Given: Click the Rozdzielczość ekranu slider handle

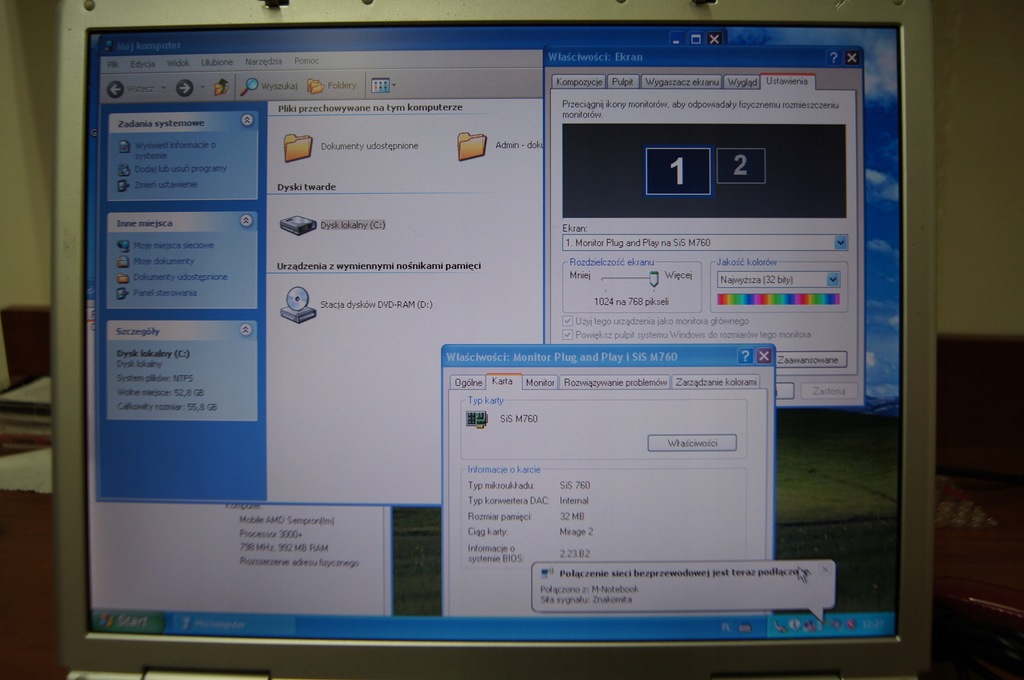Looking at the screenshot, I should (x=654, y=279).
